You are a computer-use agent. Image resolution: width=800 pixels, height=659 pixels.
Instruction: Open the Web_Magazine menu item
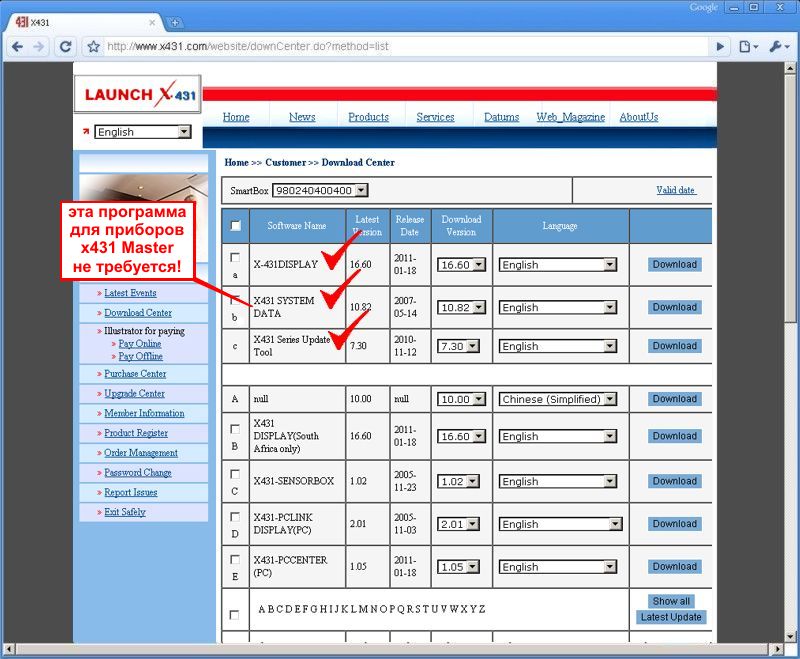(570, 117)
